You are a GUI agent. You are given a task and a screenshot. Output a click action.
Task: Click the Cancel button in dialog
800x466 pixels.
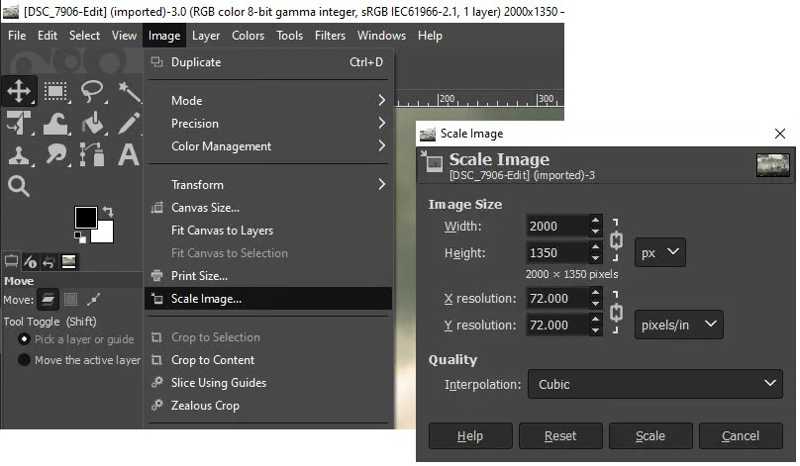coord(740,436)
